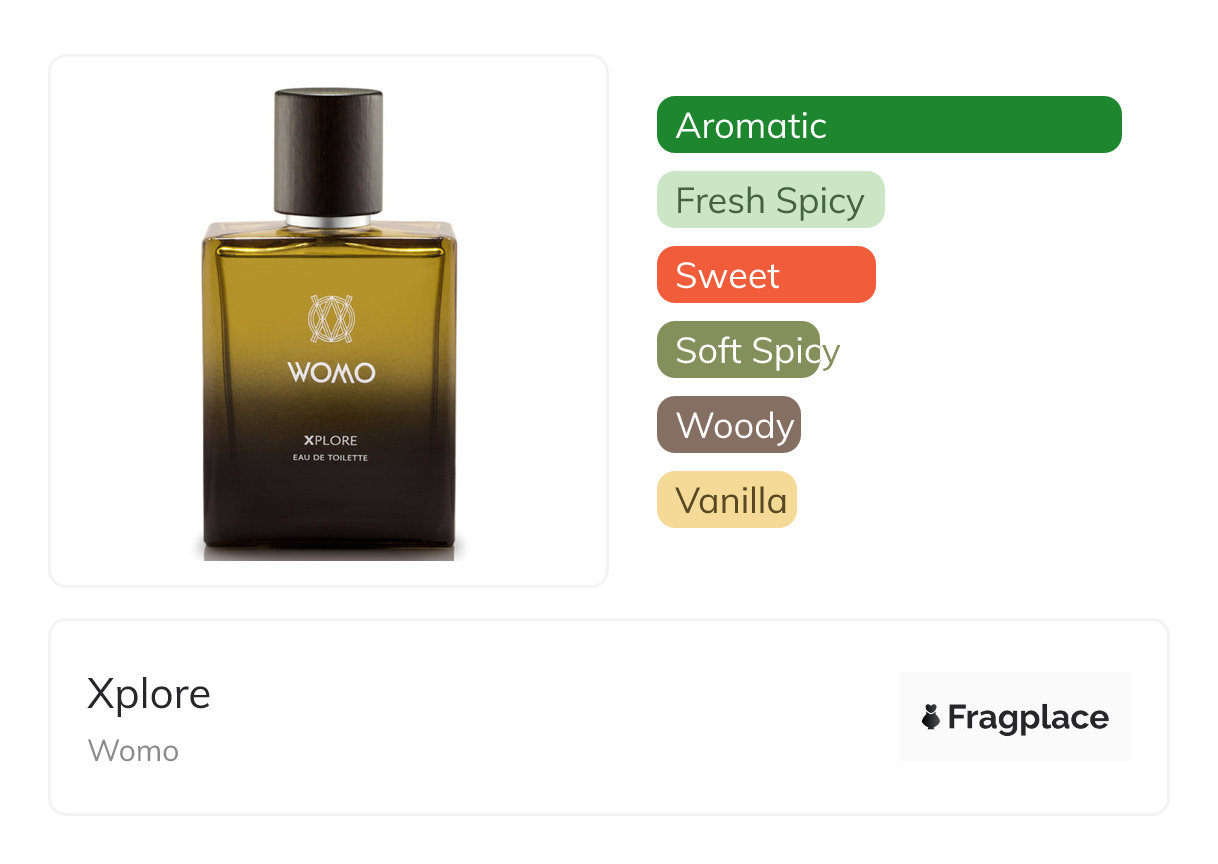This screenshot has height=864, width=1218.
Task: Choose the brown Woody accord bar
Action: [x=729, y=425]
